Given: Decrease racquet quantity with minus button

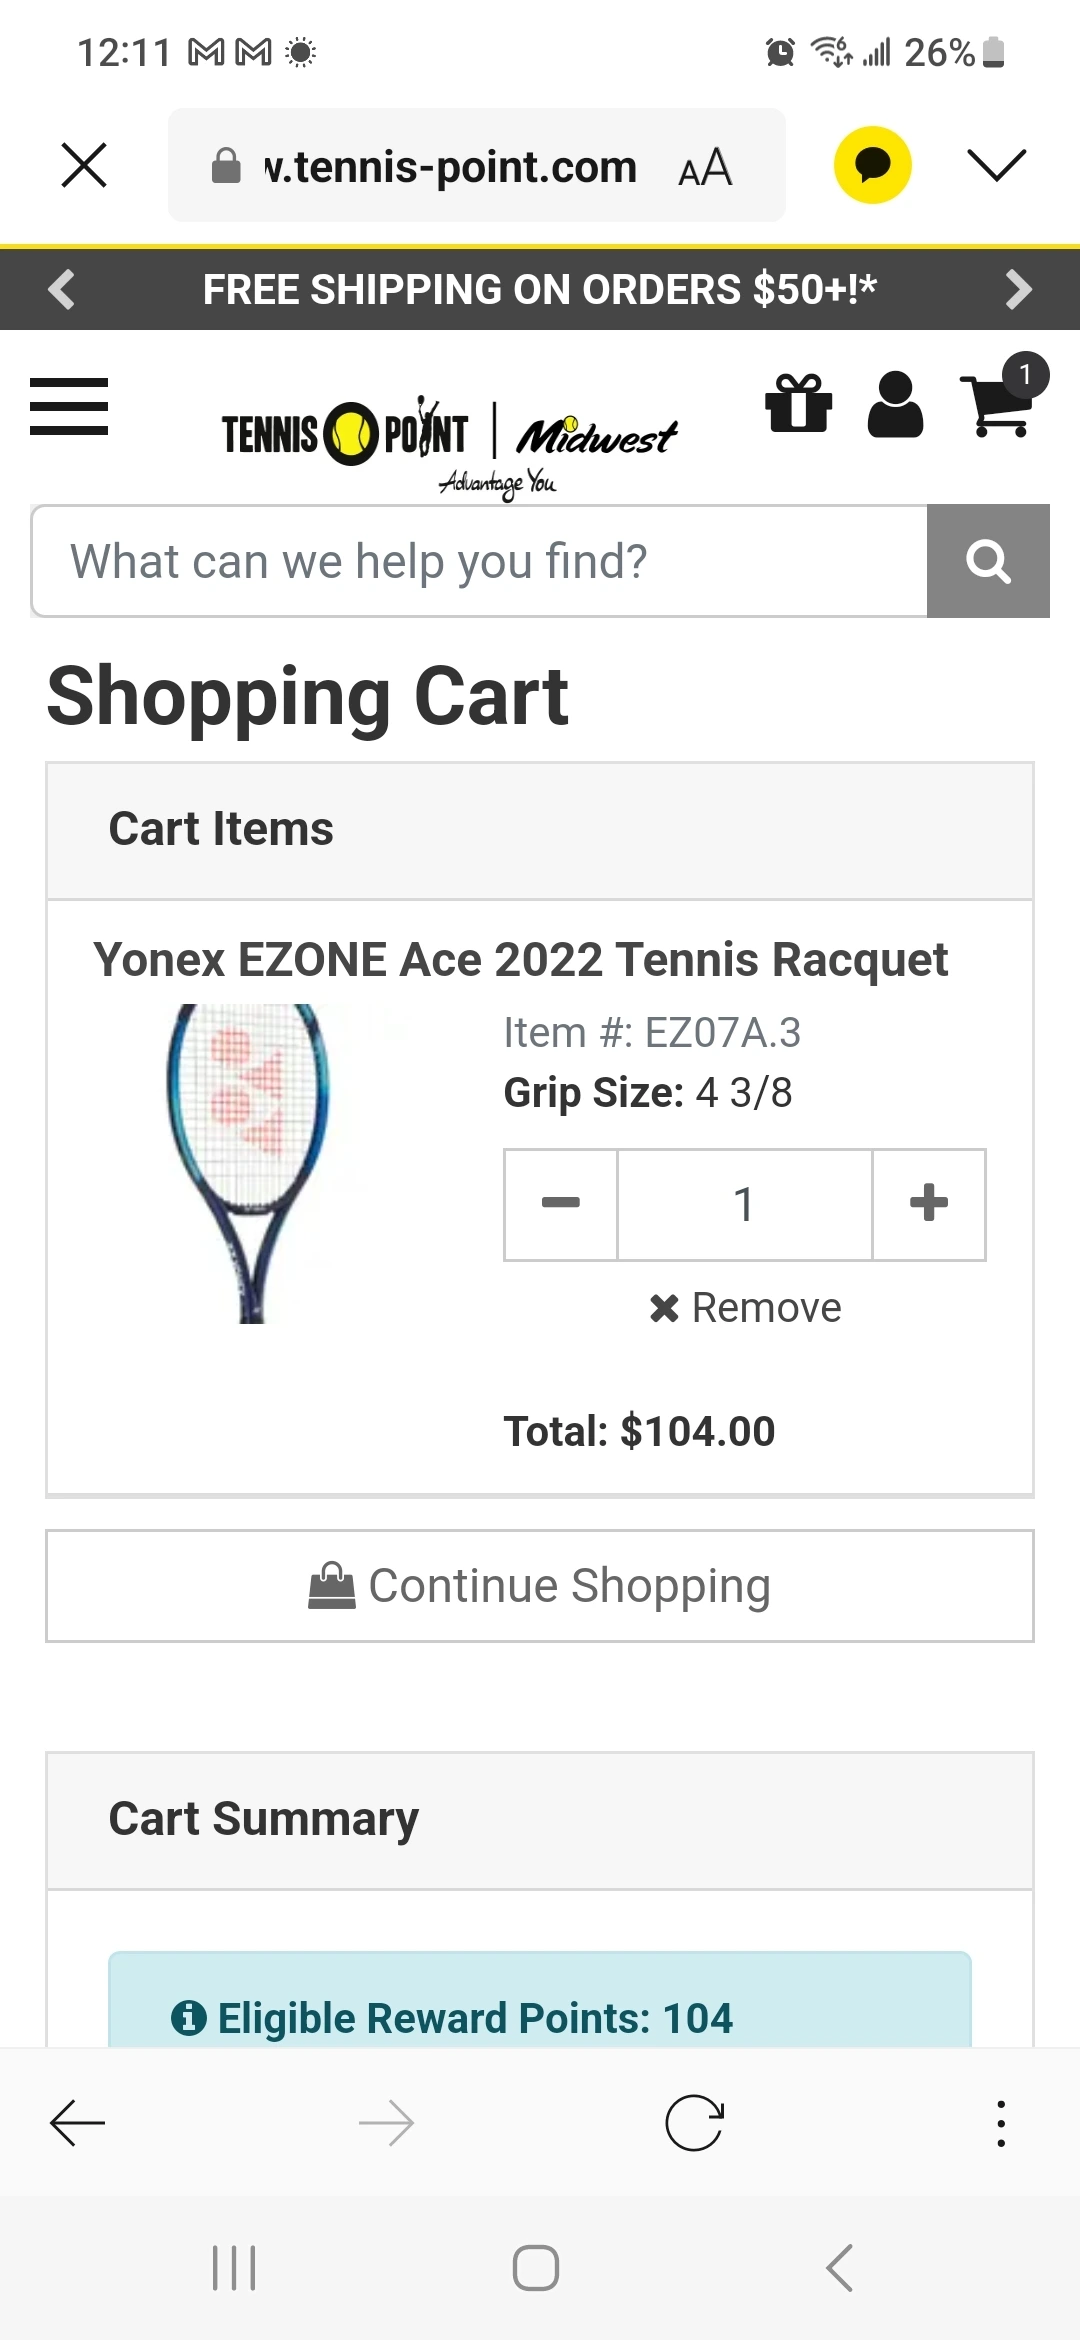Looking at the screenshot, I should click(x=561, y=1204).
